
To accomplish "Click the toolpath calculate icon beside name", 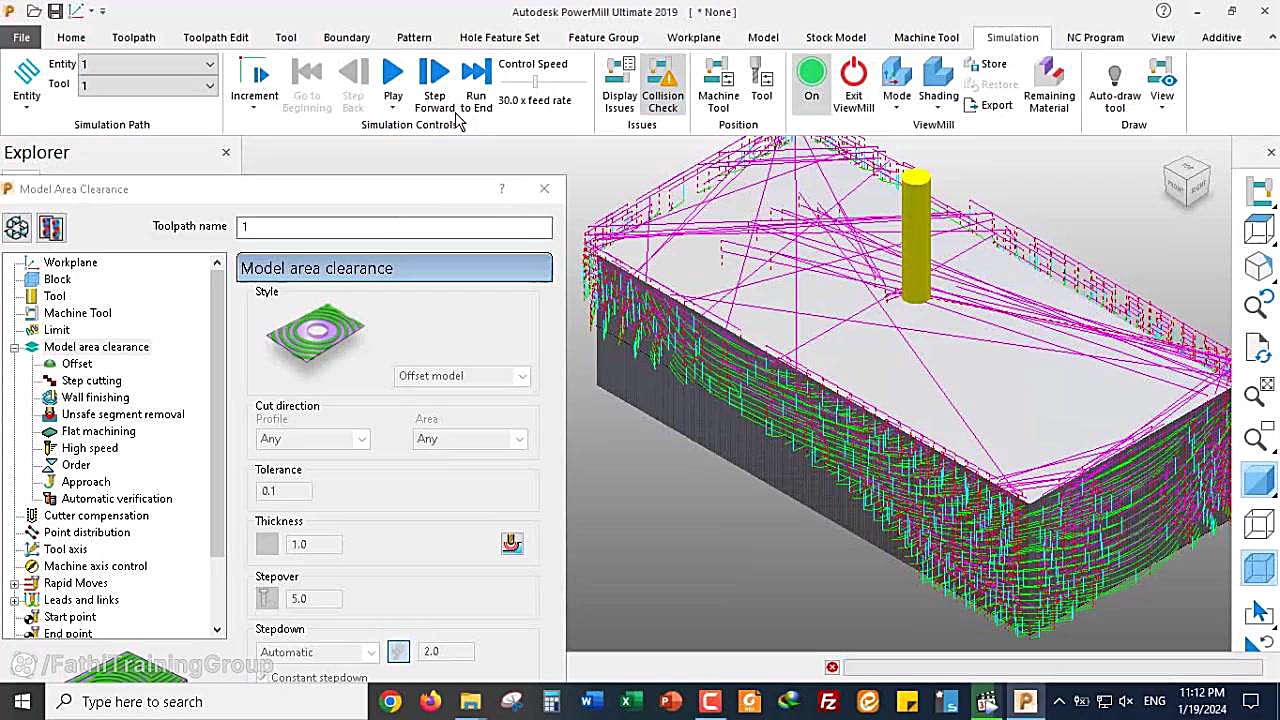I will [x=16, y=228].
